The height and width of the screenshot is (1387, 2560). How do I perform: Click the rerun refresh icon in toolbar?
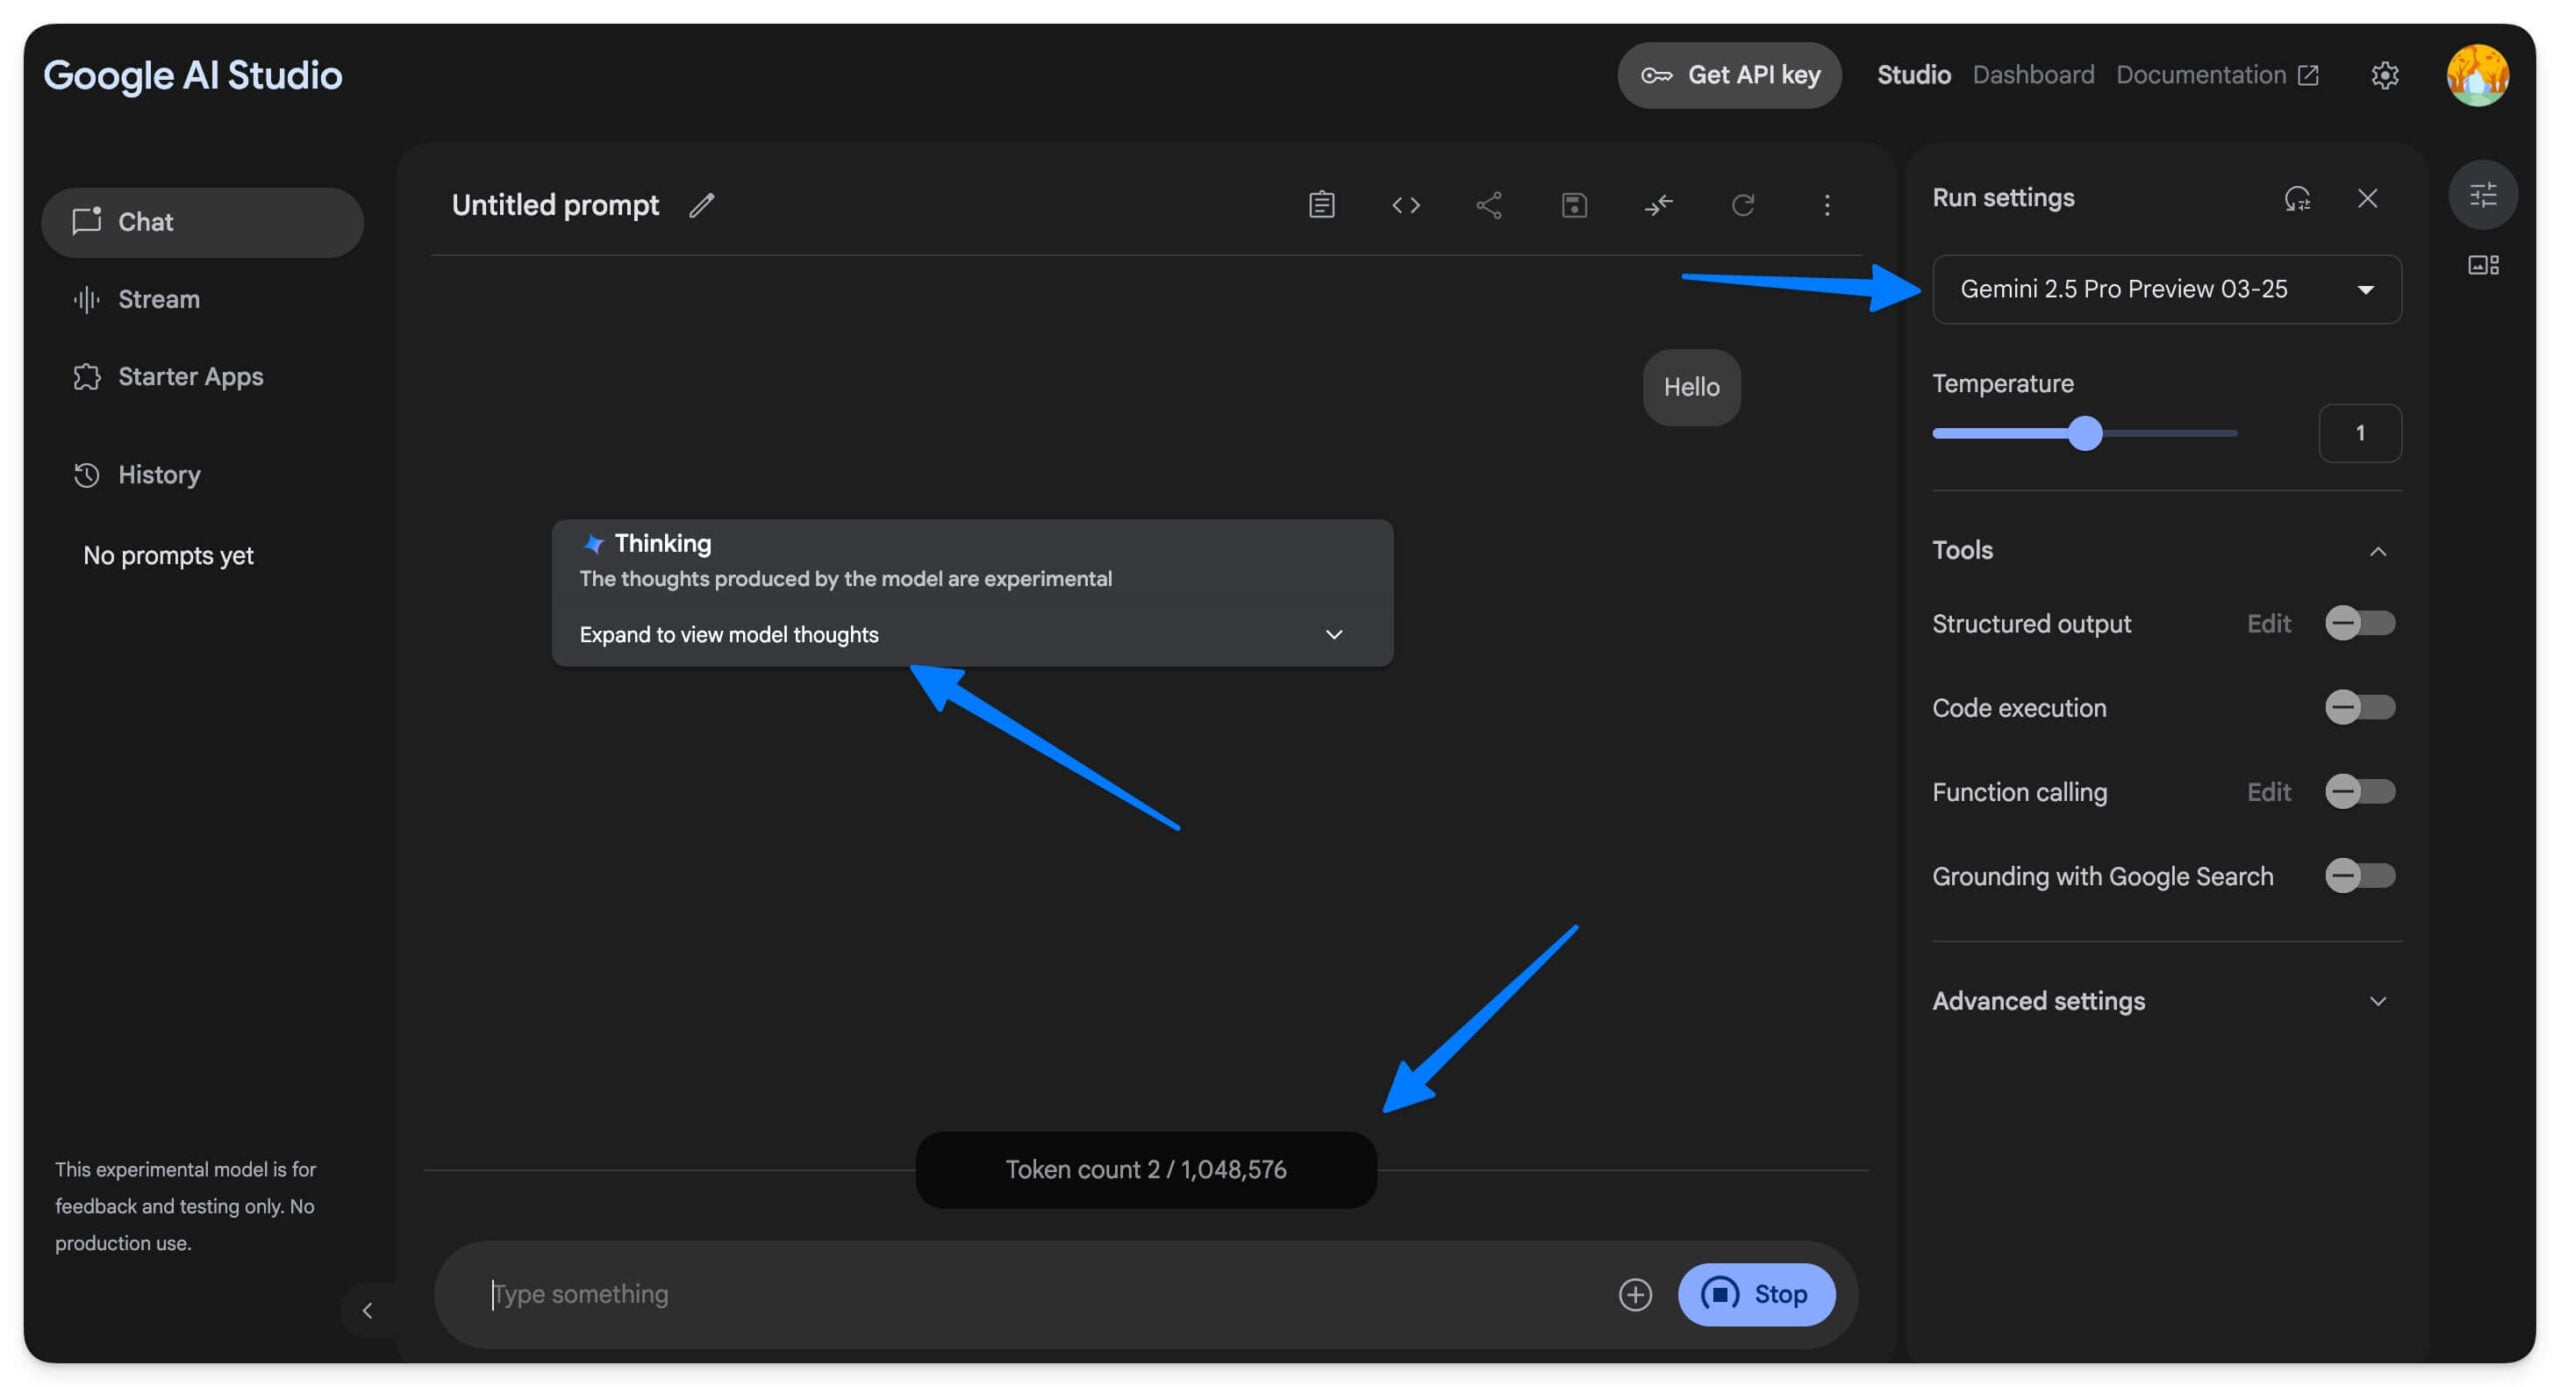click(x=1742, y=205)
